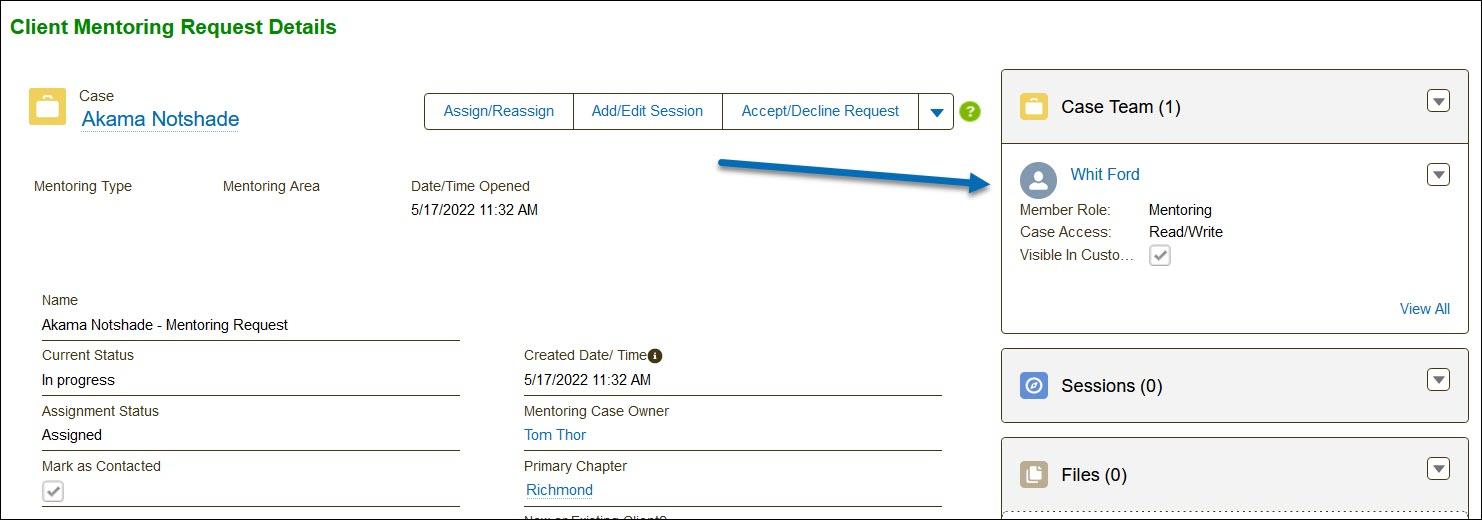Click the yellow Case briefcase icon

48,107
